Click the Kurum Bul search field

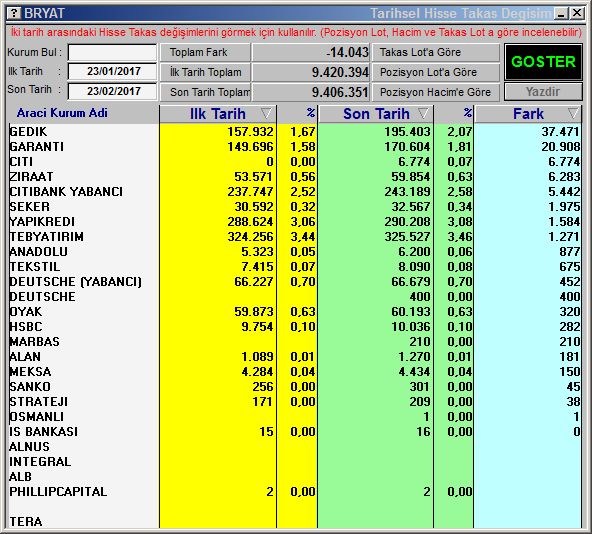pyautogui.click(x=112, y=52)
